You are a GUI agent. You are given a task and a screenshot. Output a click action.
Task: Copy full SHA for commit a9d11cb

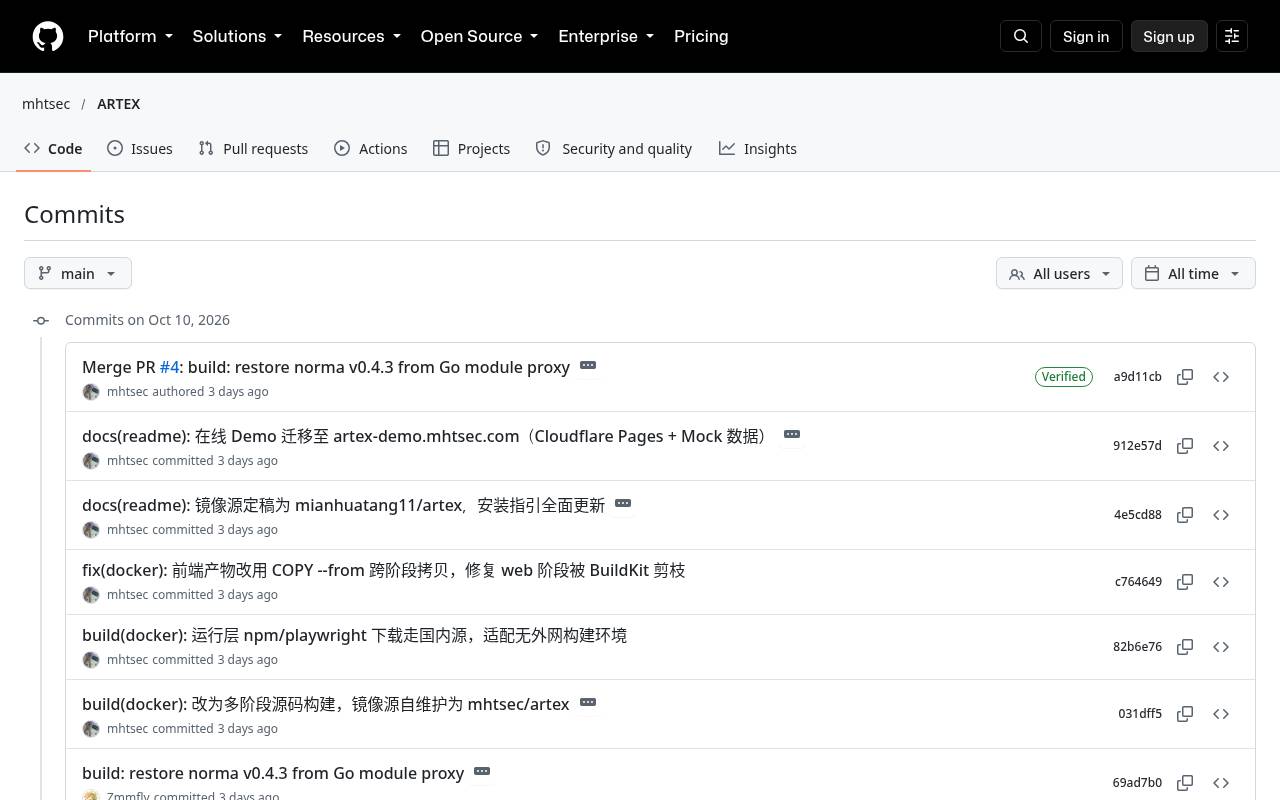pyautogui.click(x=1185, y=377)
